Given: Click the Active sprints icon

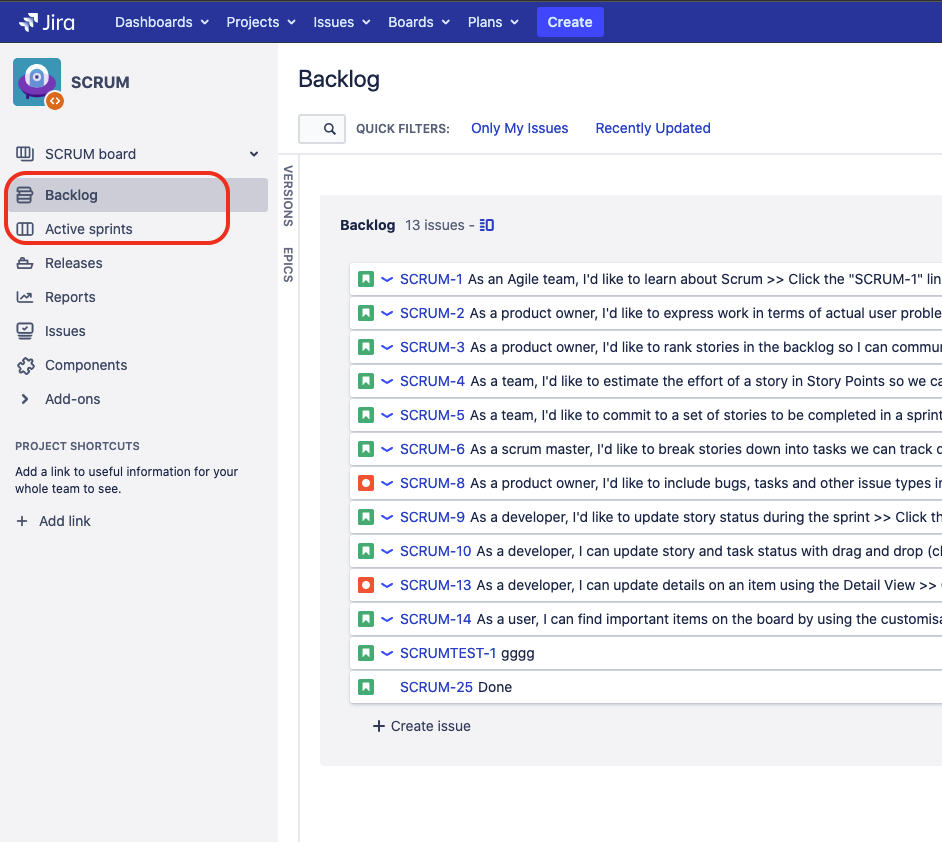Looking at the screenshot, I should 25,229.
